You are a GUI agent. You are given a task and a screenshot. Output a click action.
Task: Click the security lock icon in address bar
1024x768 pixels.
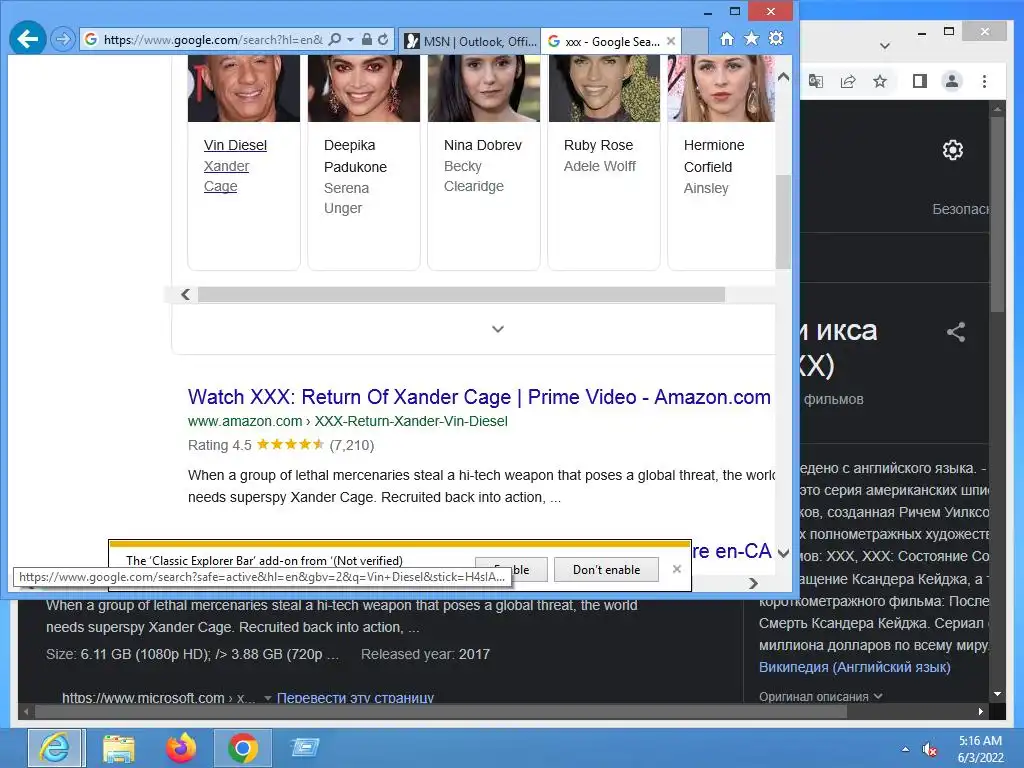point(367,39)
